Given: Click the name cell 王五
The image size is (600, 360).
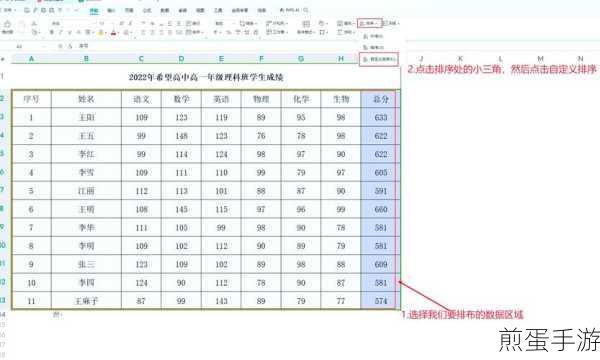Looking at the screenshot, I should tap(86, 136).
